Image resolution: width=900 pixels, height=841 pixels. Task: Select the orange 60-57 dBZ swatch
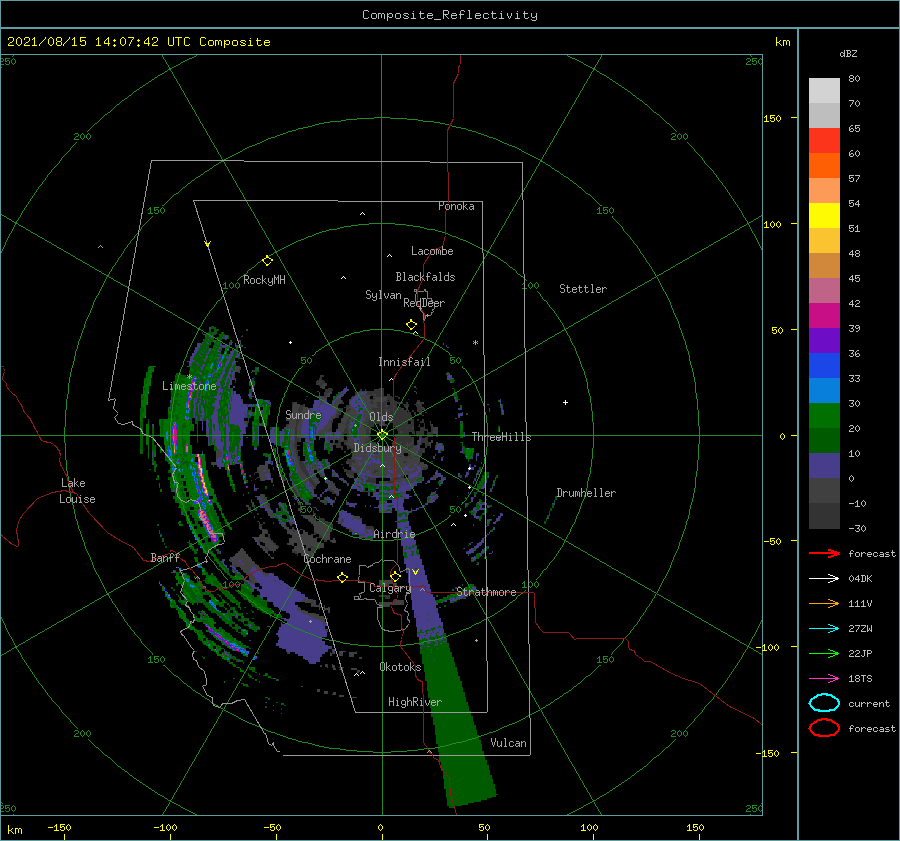(x=824, y=165)
